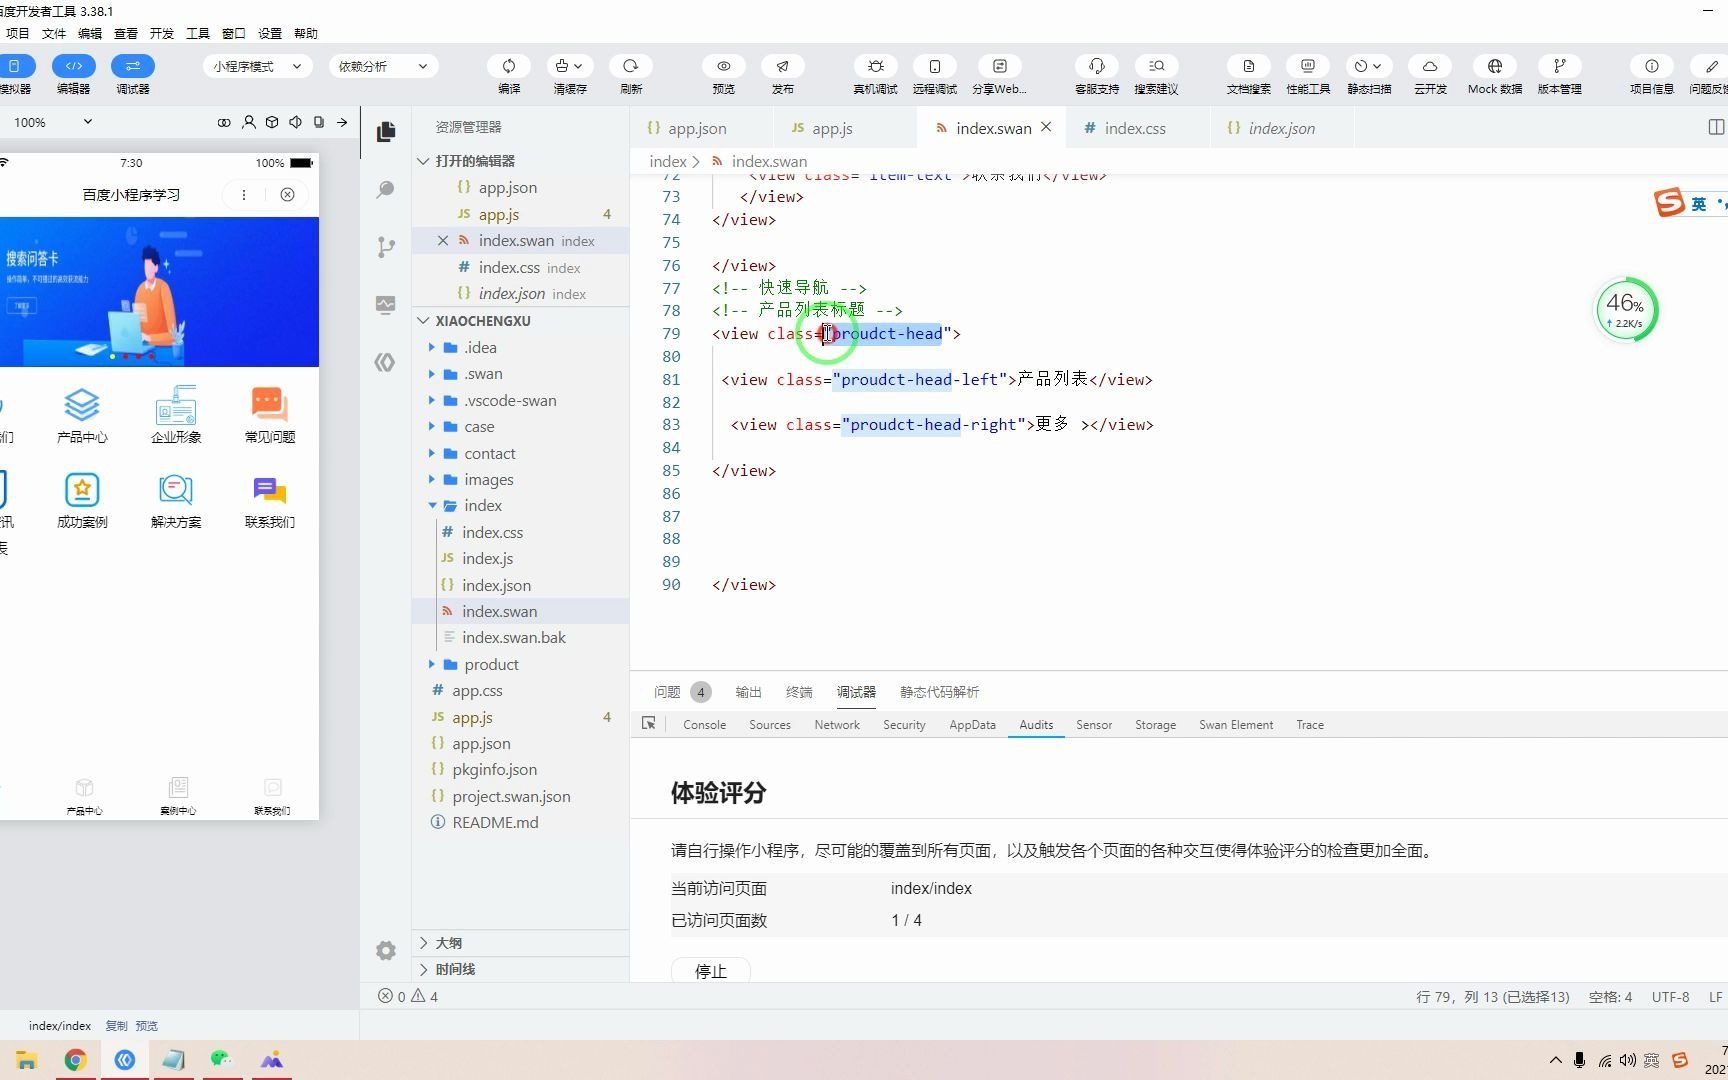Open the 依赖分析 dropdown
The image size is (1728, 1080).
(383, 66)
